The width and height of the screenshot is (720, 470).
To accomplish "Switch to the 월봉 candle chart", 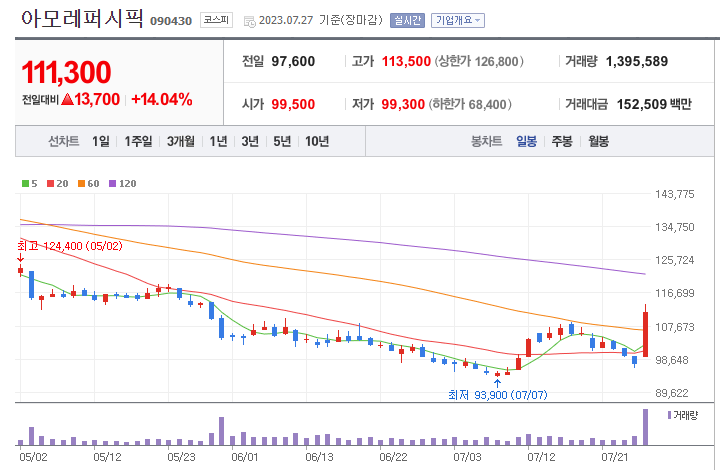I will [598, 141].
